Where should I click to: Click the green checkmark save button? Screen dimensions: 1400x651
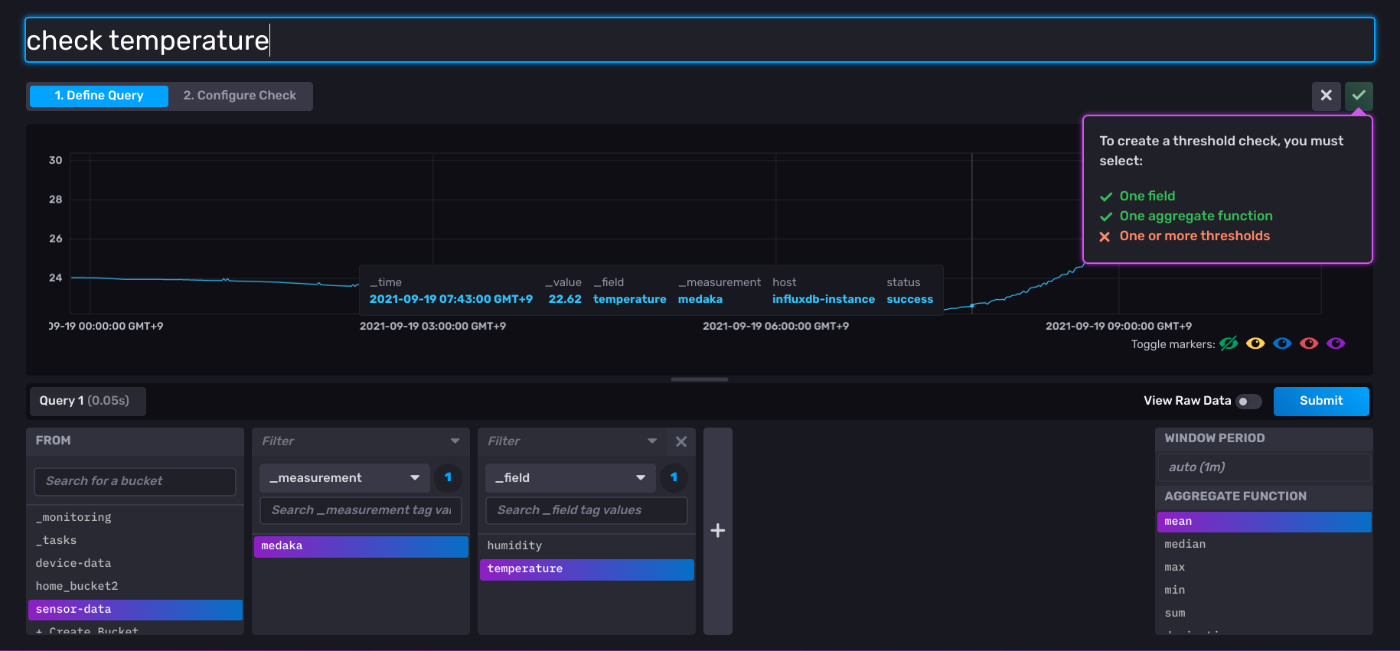point(1359,96)
